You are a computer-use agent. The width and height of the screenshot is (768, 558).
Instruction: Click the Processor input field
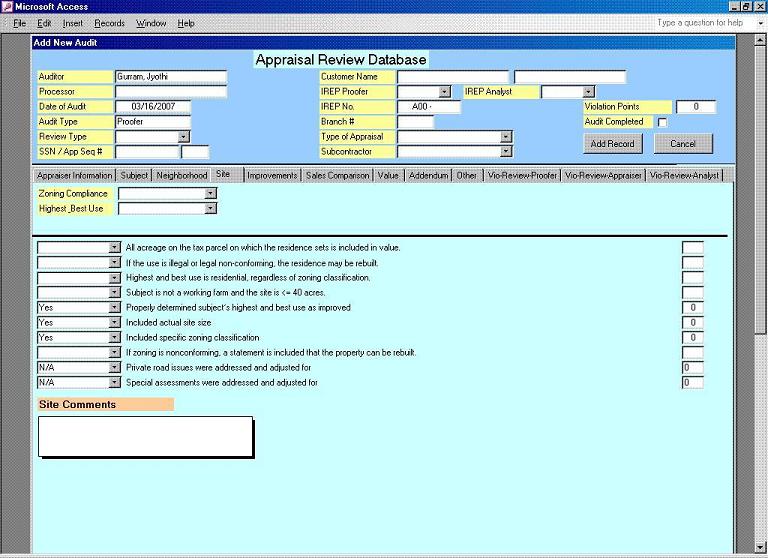pos(171,92)
